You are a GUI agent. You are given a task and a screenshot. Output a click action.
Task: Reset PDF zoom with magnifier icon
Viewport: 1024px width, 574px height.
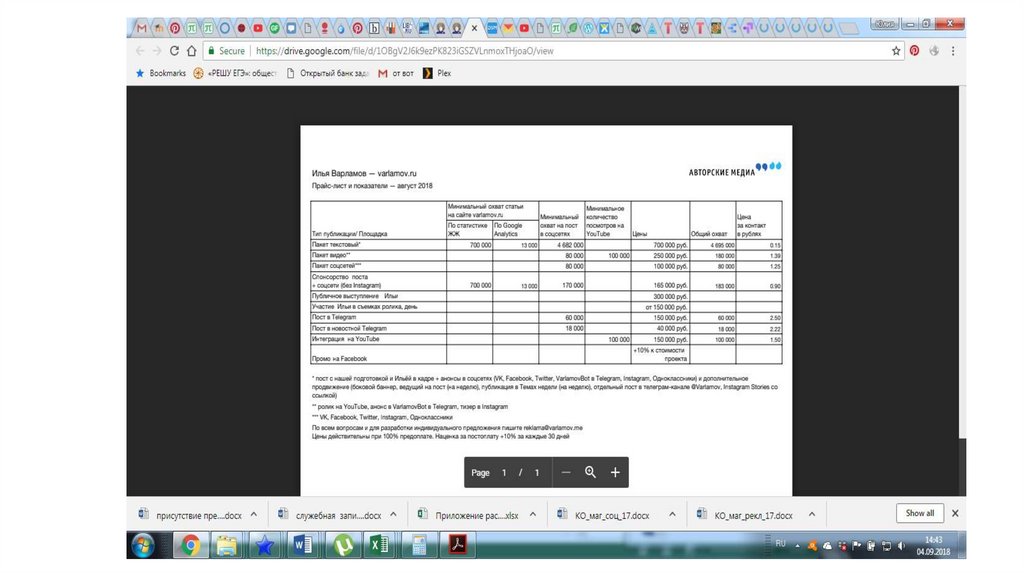tap(590, 472)
